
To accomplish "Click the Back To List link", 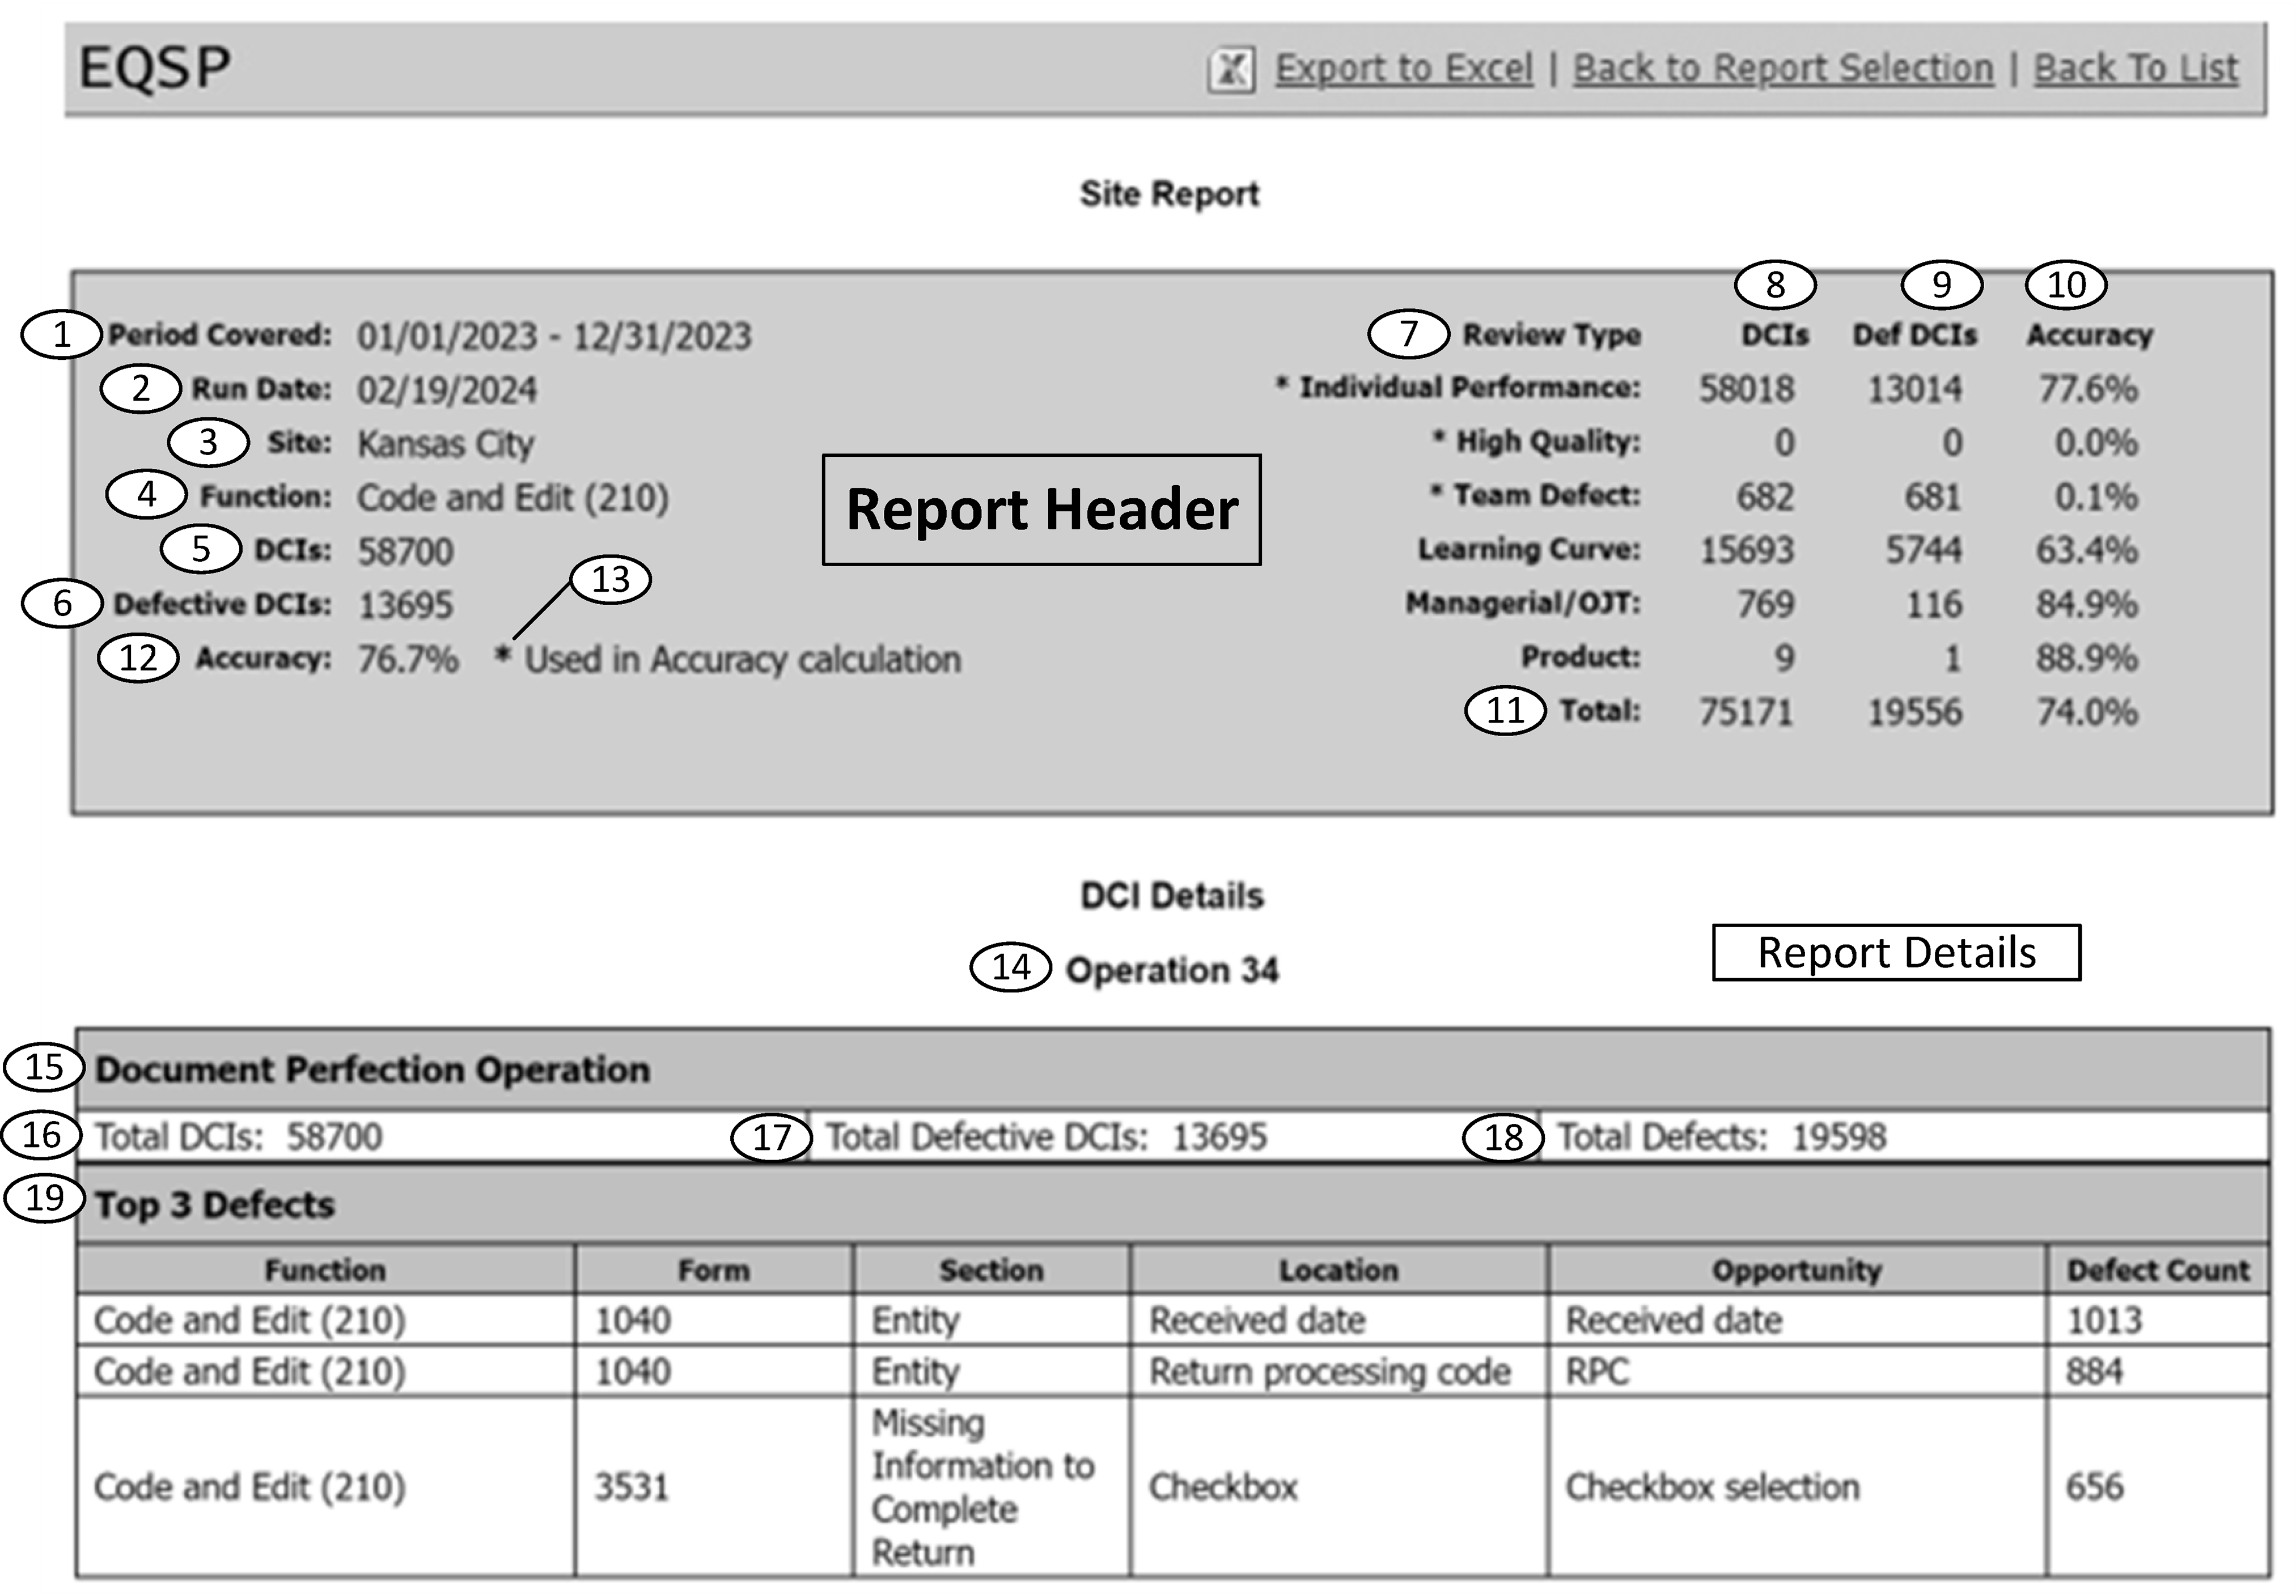I will click(2135, 69).
